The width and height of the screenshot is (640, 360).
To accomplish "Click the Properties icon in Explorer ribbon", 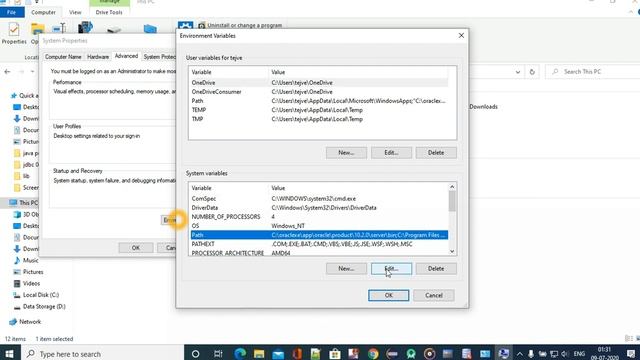I will click(x=13, y=29).
